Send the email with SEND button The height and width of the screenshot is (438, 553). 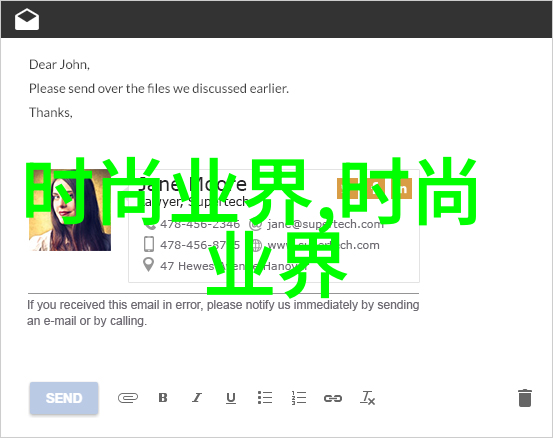point(64,398)
